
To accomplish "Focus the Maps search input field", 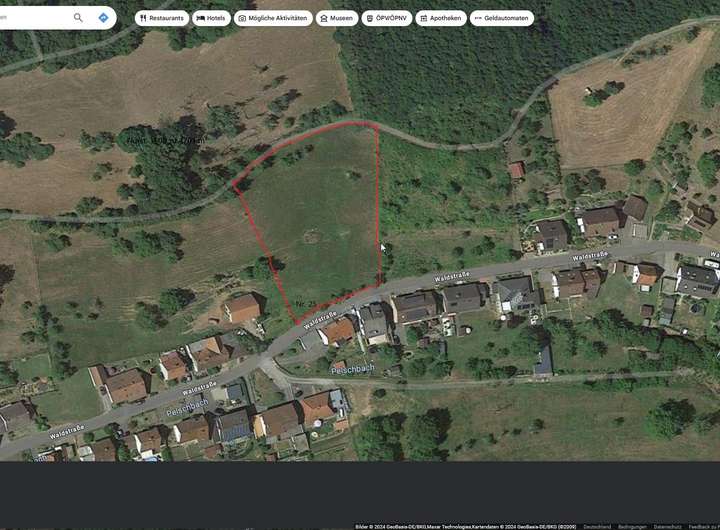I will 34,17.
